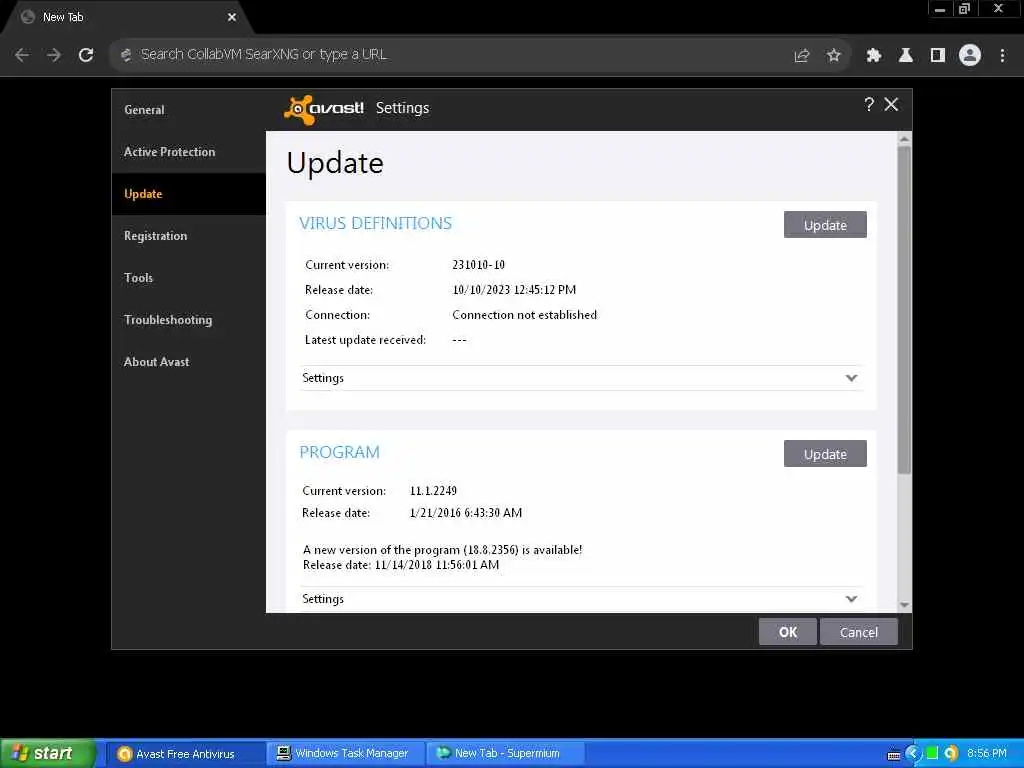Click the release date 10/10/2023 value
1024x768 pixels.
pos(515,289)
